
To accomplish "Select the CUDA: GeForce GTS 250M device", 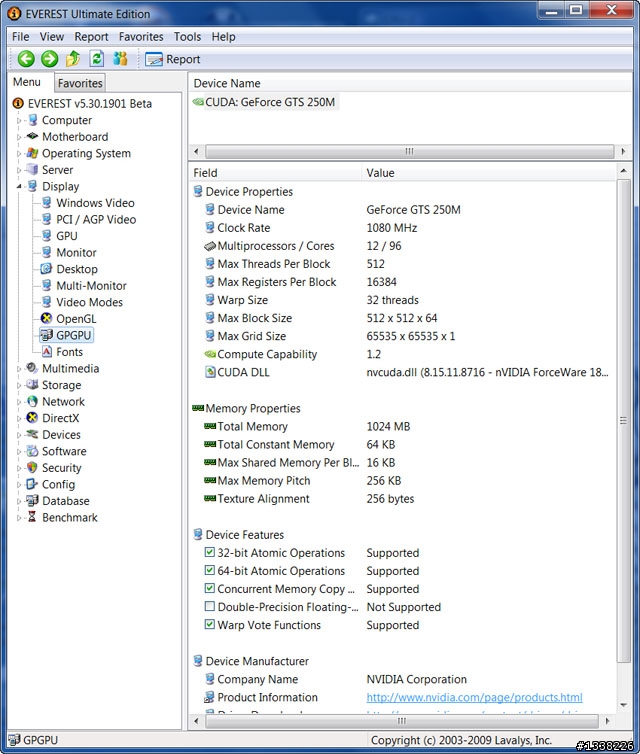I will click(x=270, y=102).
